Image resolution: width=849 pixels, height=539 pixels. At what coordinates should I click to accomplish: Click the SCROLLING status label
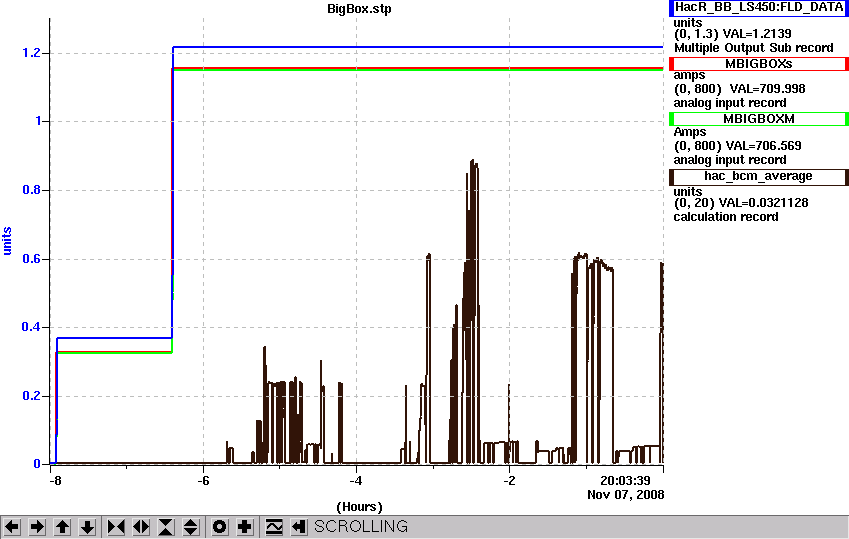[x=361, y=527]
